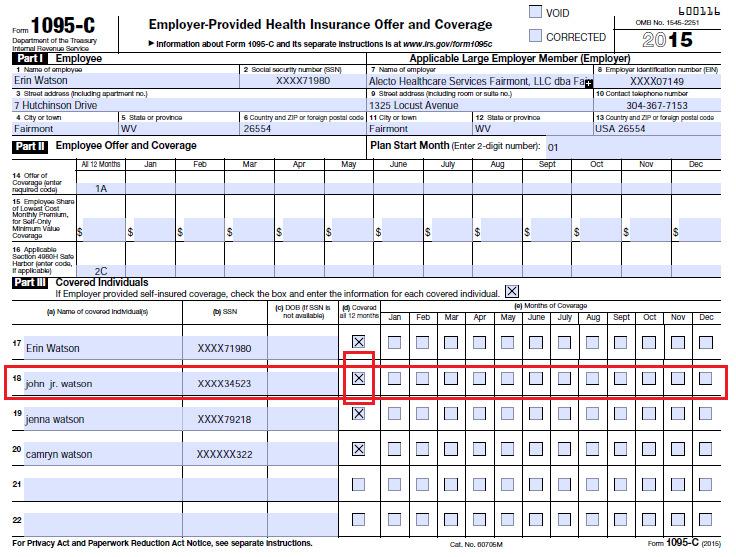Click the street address field 7 Hutchinson Drive
The image size is (736, 557).
[x=189, y=105]
